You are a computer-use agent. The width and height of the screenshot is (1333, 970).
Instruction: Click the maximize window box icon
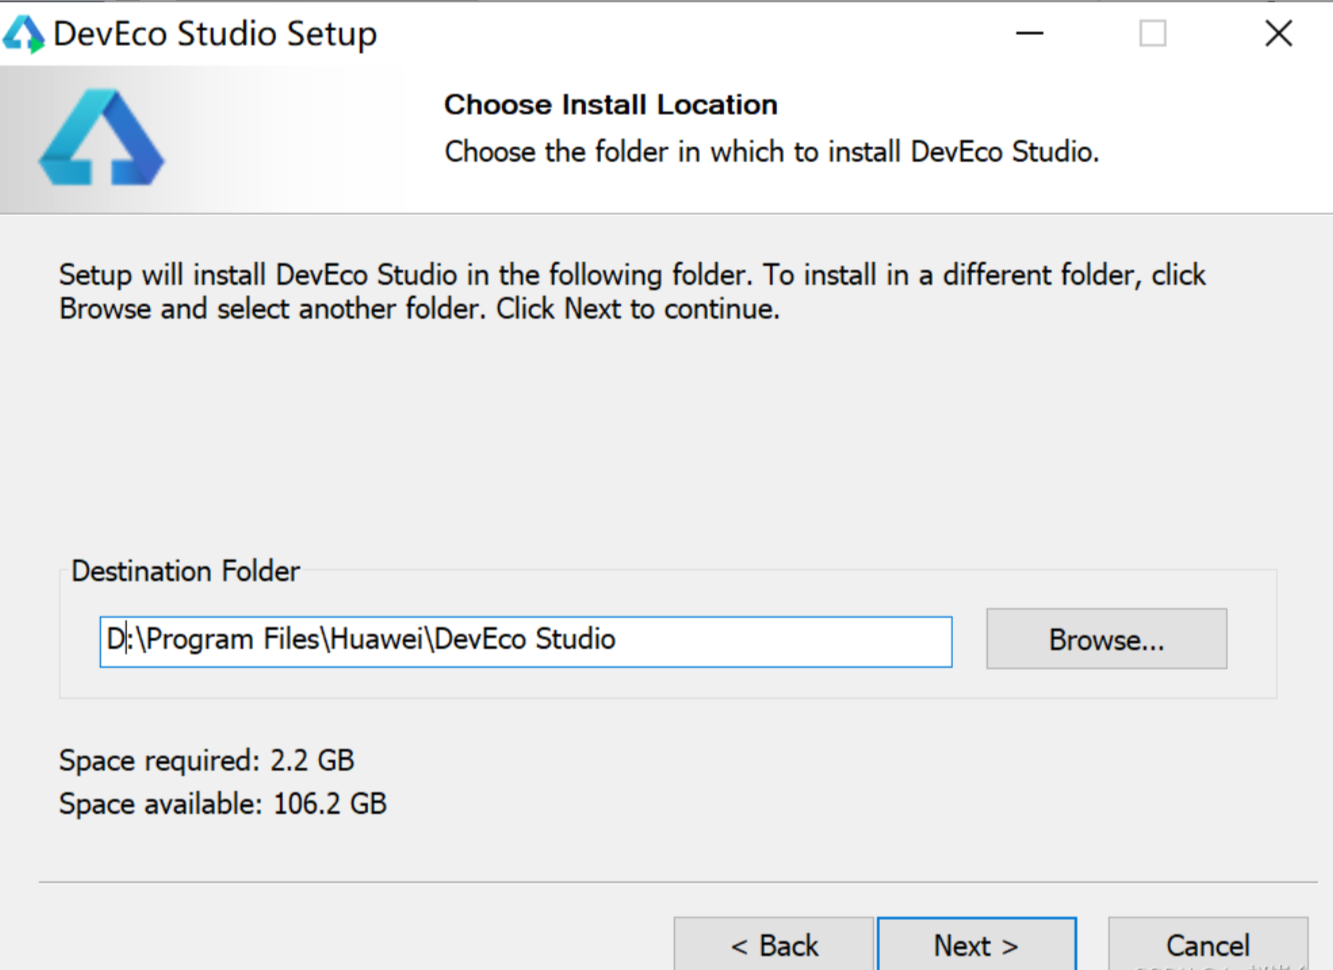point(1152,34)
